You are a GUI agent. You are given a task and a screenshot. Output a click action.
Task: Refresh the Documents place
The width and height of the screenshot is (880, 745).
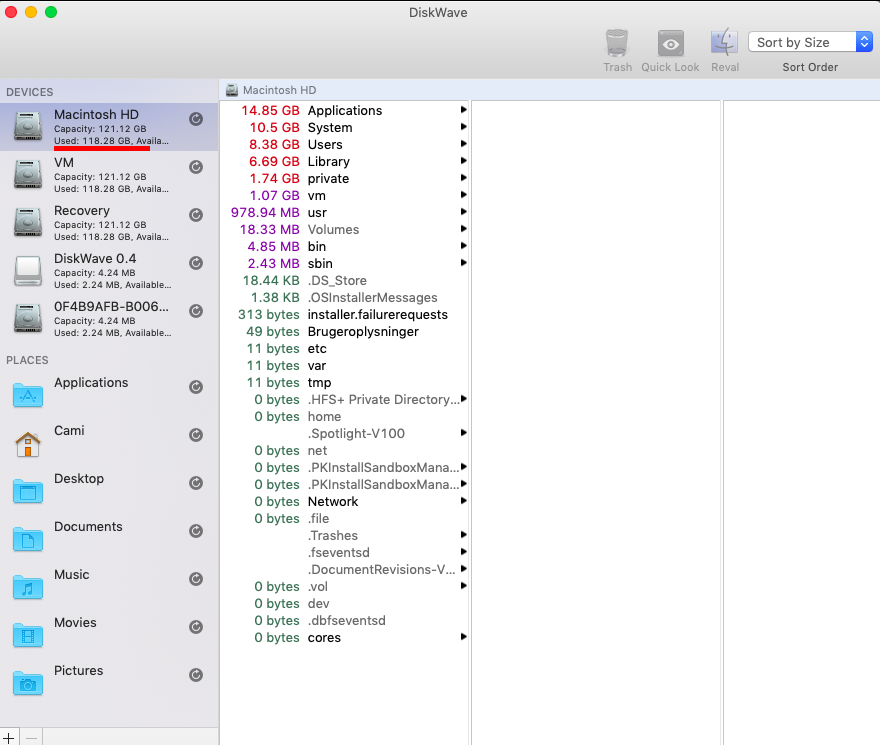click(196, 531)
